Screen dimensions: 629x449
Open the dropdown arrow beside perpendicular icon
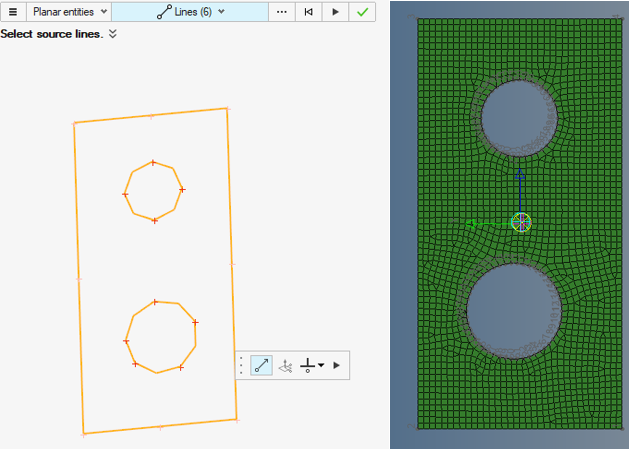pyautogui.click(x=320, y=367)
